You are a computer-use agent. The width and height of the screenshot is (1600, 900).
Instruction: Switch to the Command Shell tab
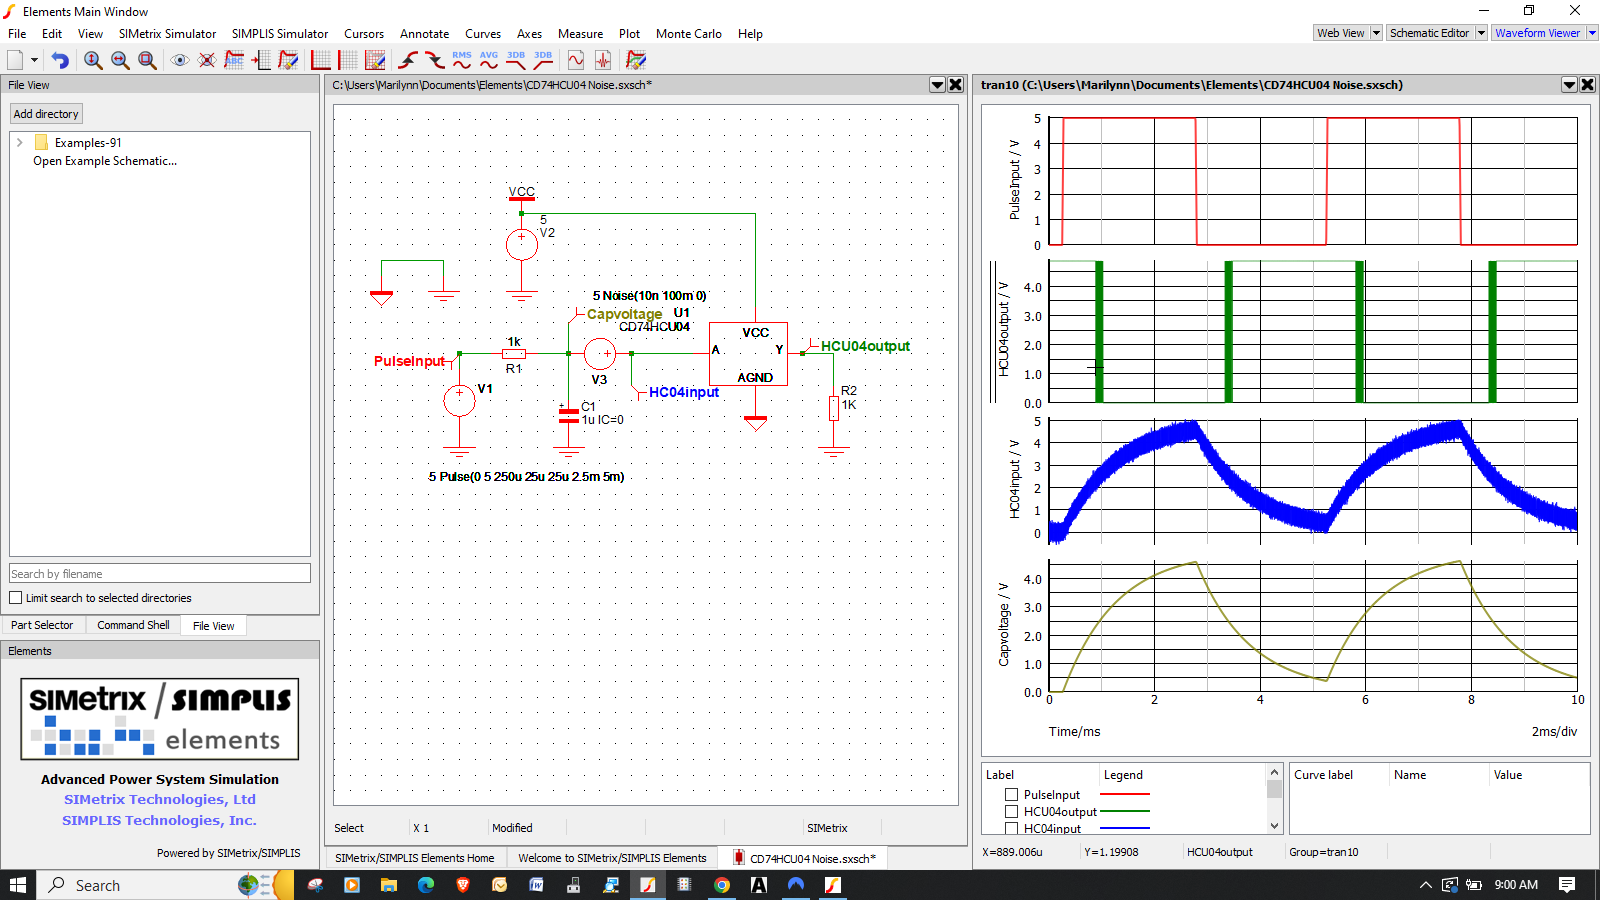pos(133,625)
